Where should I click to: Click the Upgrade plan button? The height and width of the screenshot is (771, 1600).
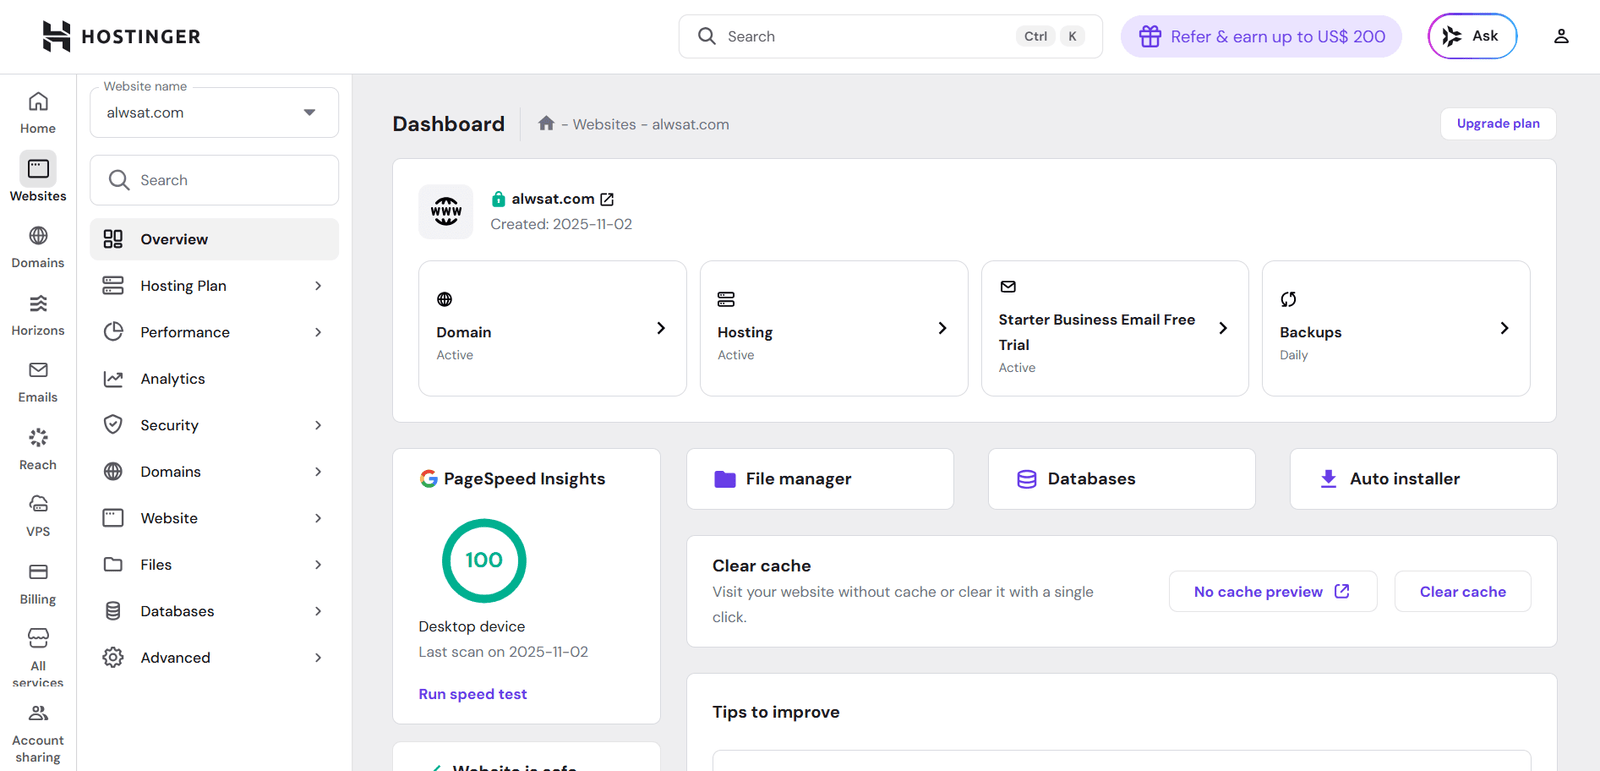pyautogui.click(x=1498, y=123)
